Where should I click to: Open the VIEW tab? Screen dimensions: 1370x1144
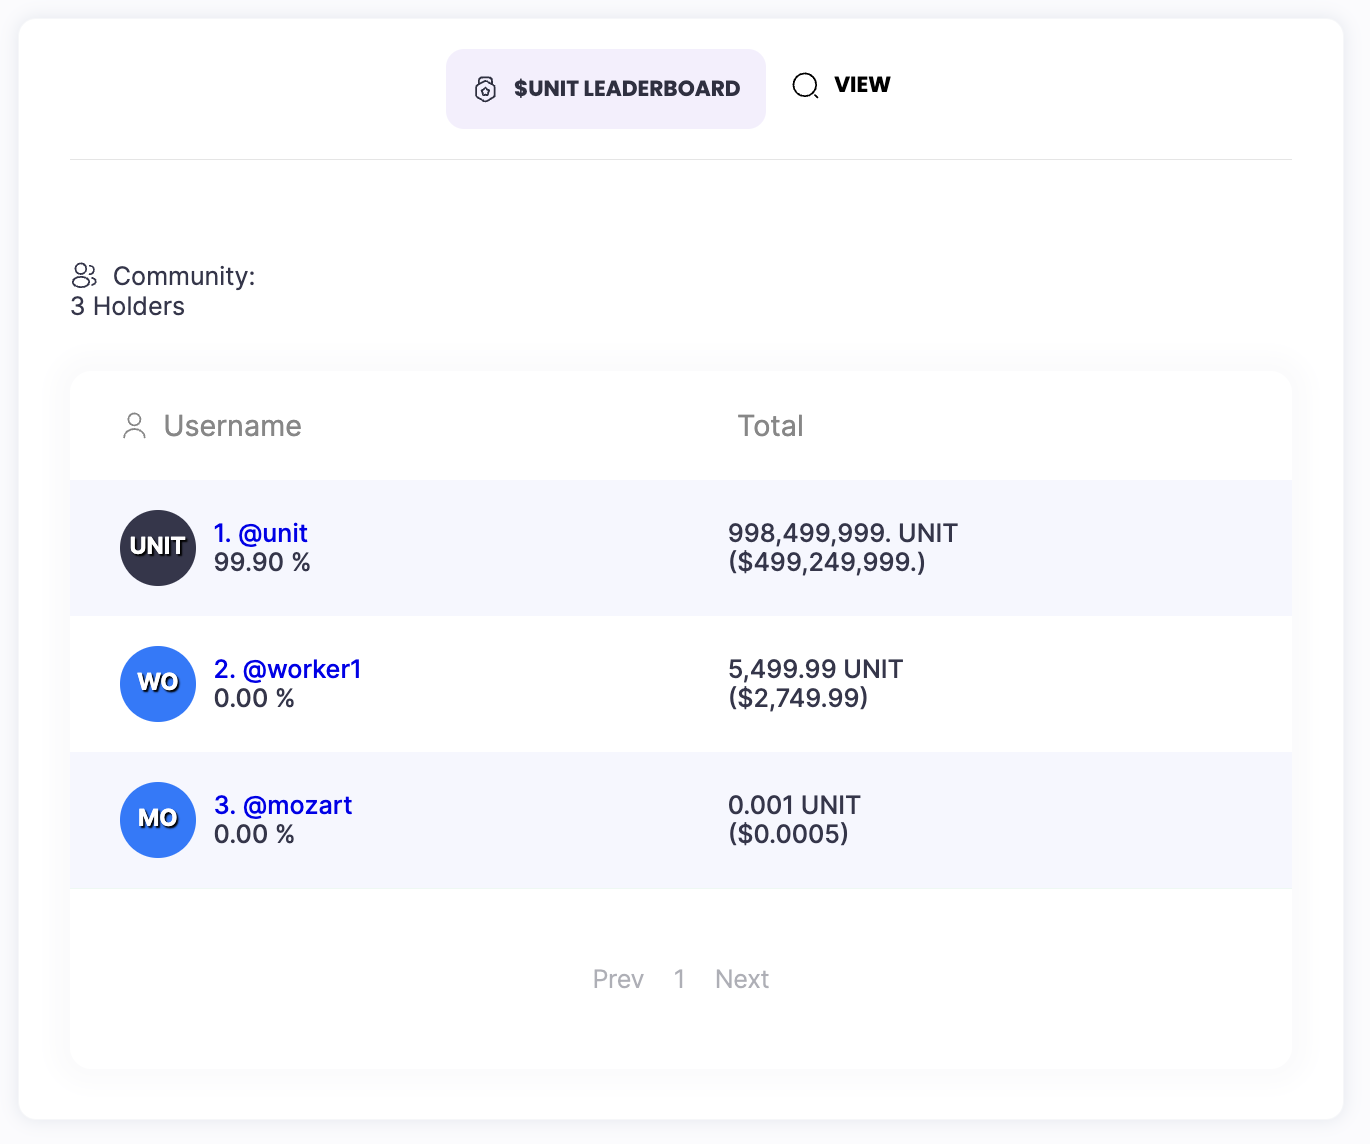[861, 85]
